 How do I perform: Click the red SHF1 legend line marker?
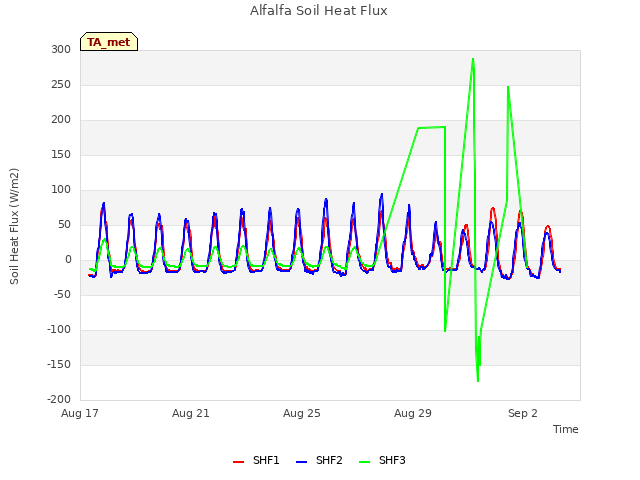pos(238,462)
